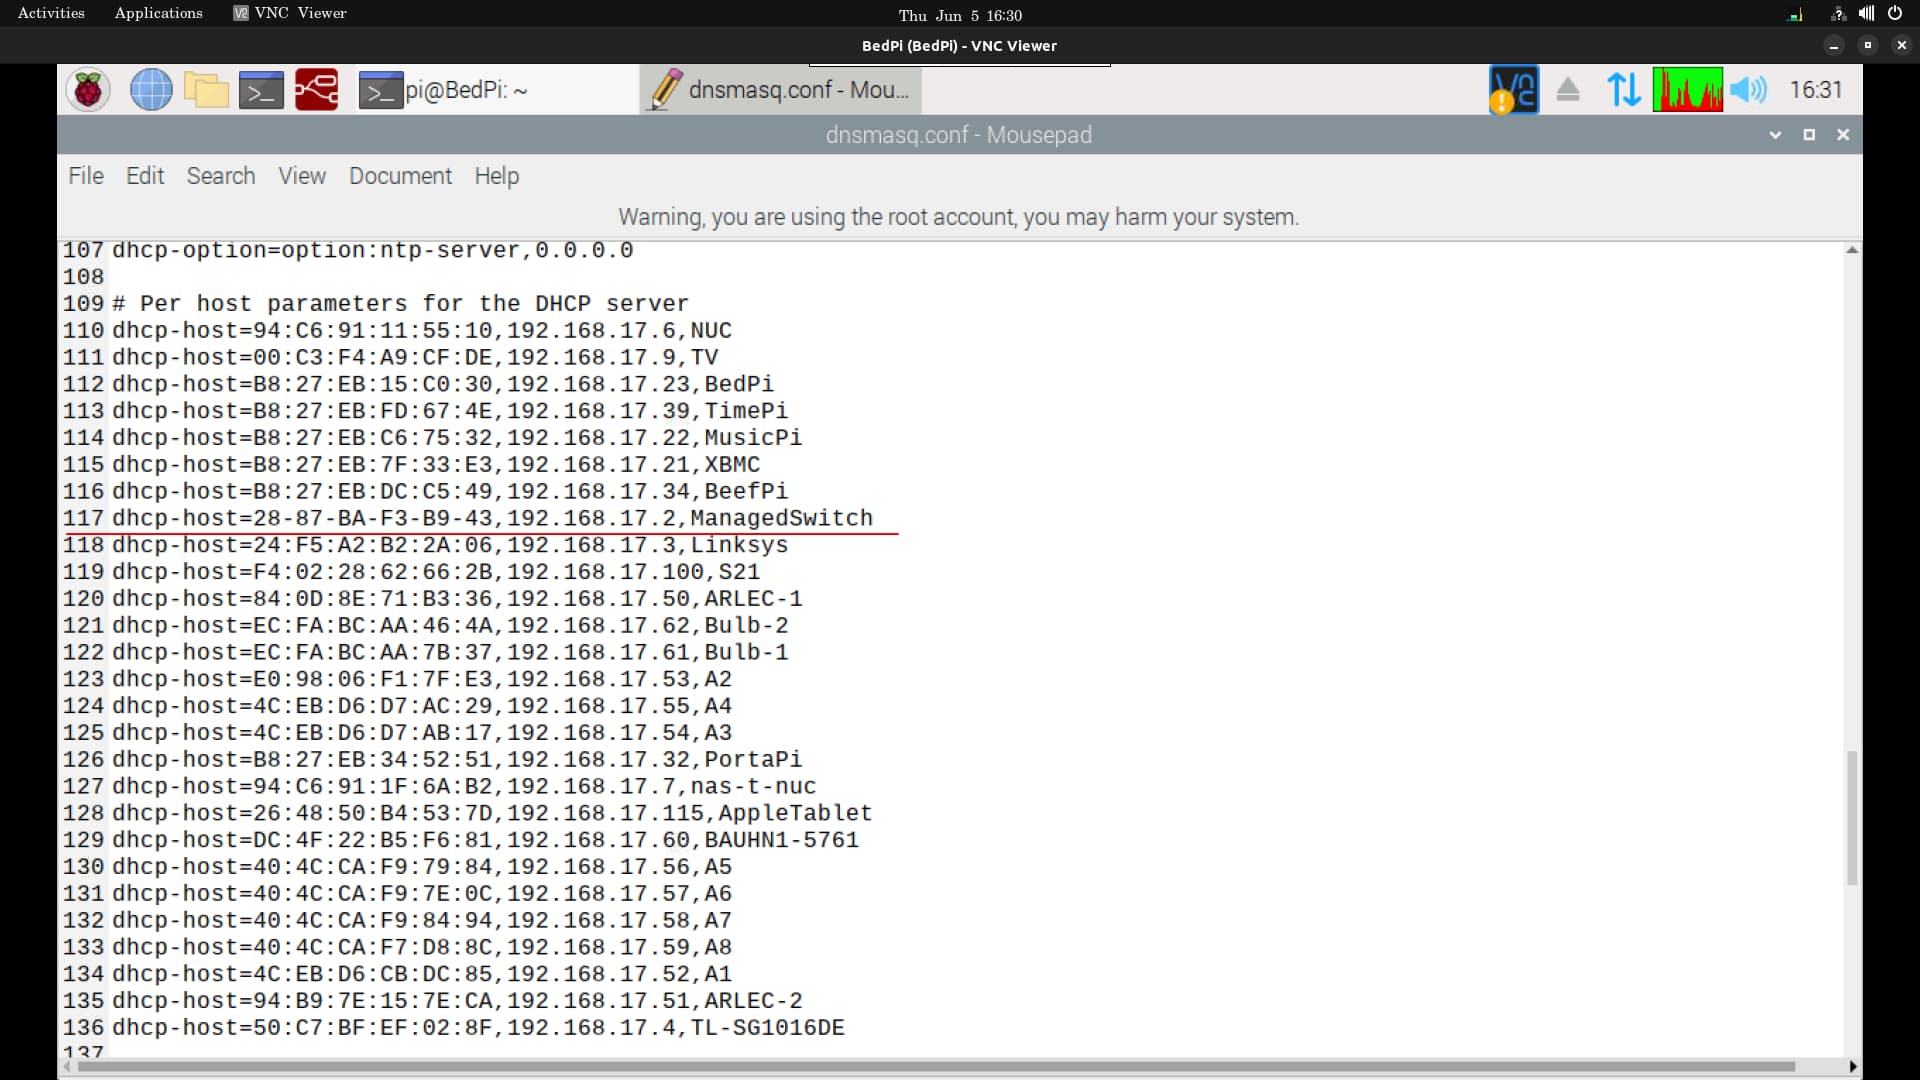Click the vertical scrollbar thumb
Screen dimensions: 1920x1080
point(1852,818)
